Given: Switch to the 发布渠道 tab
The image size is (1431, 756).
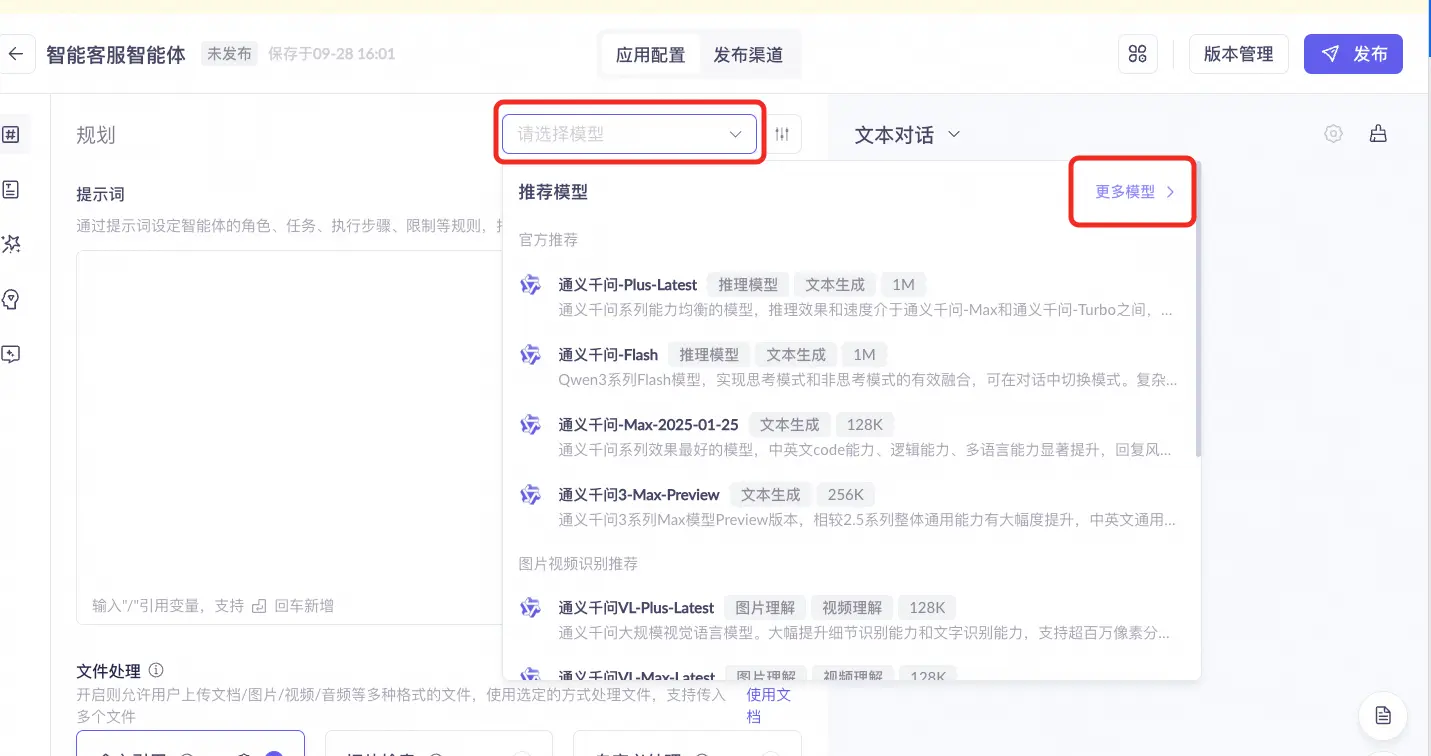Looking at the screenshot, I should pyautogui.click(x=748, y=55).
